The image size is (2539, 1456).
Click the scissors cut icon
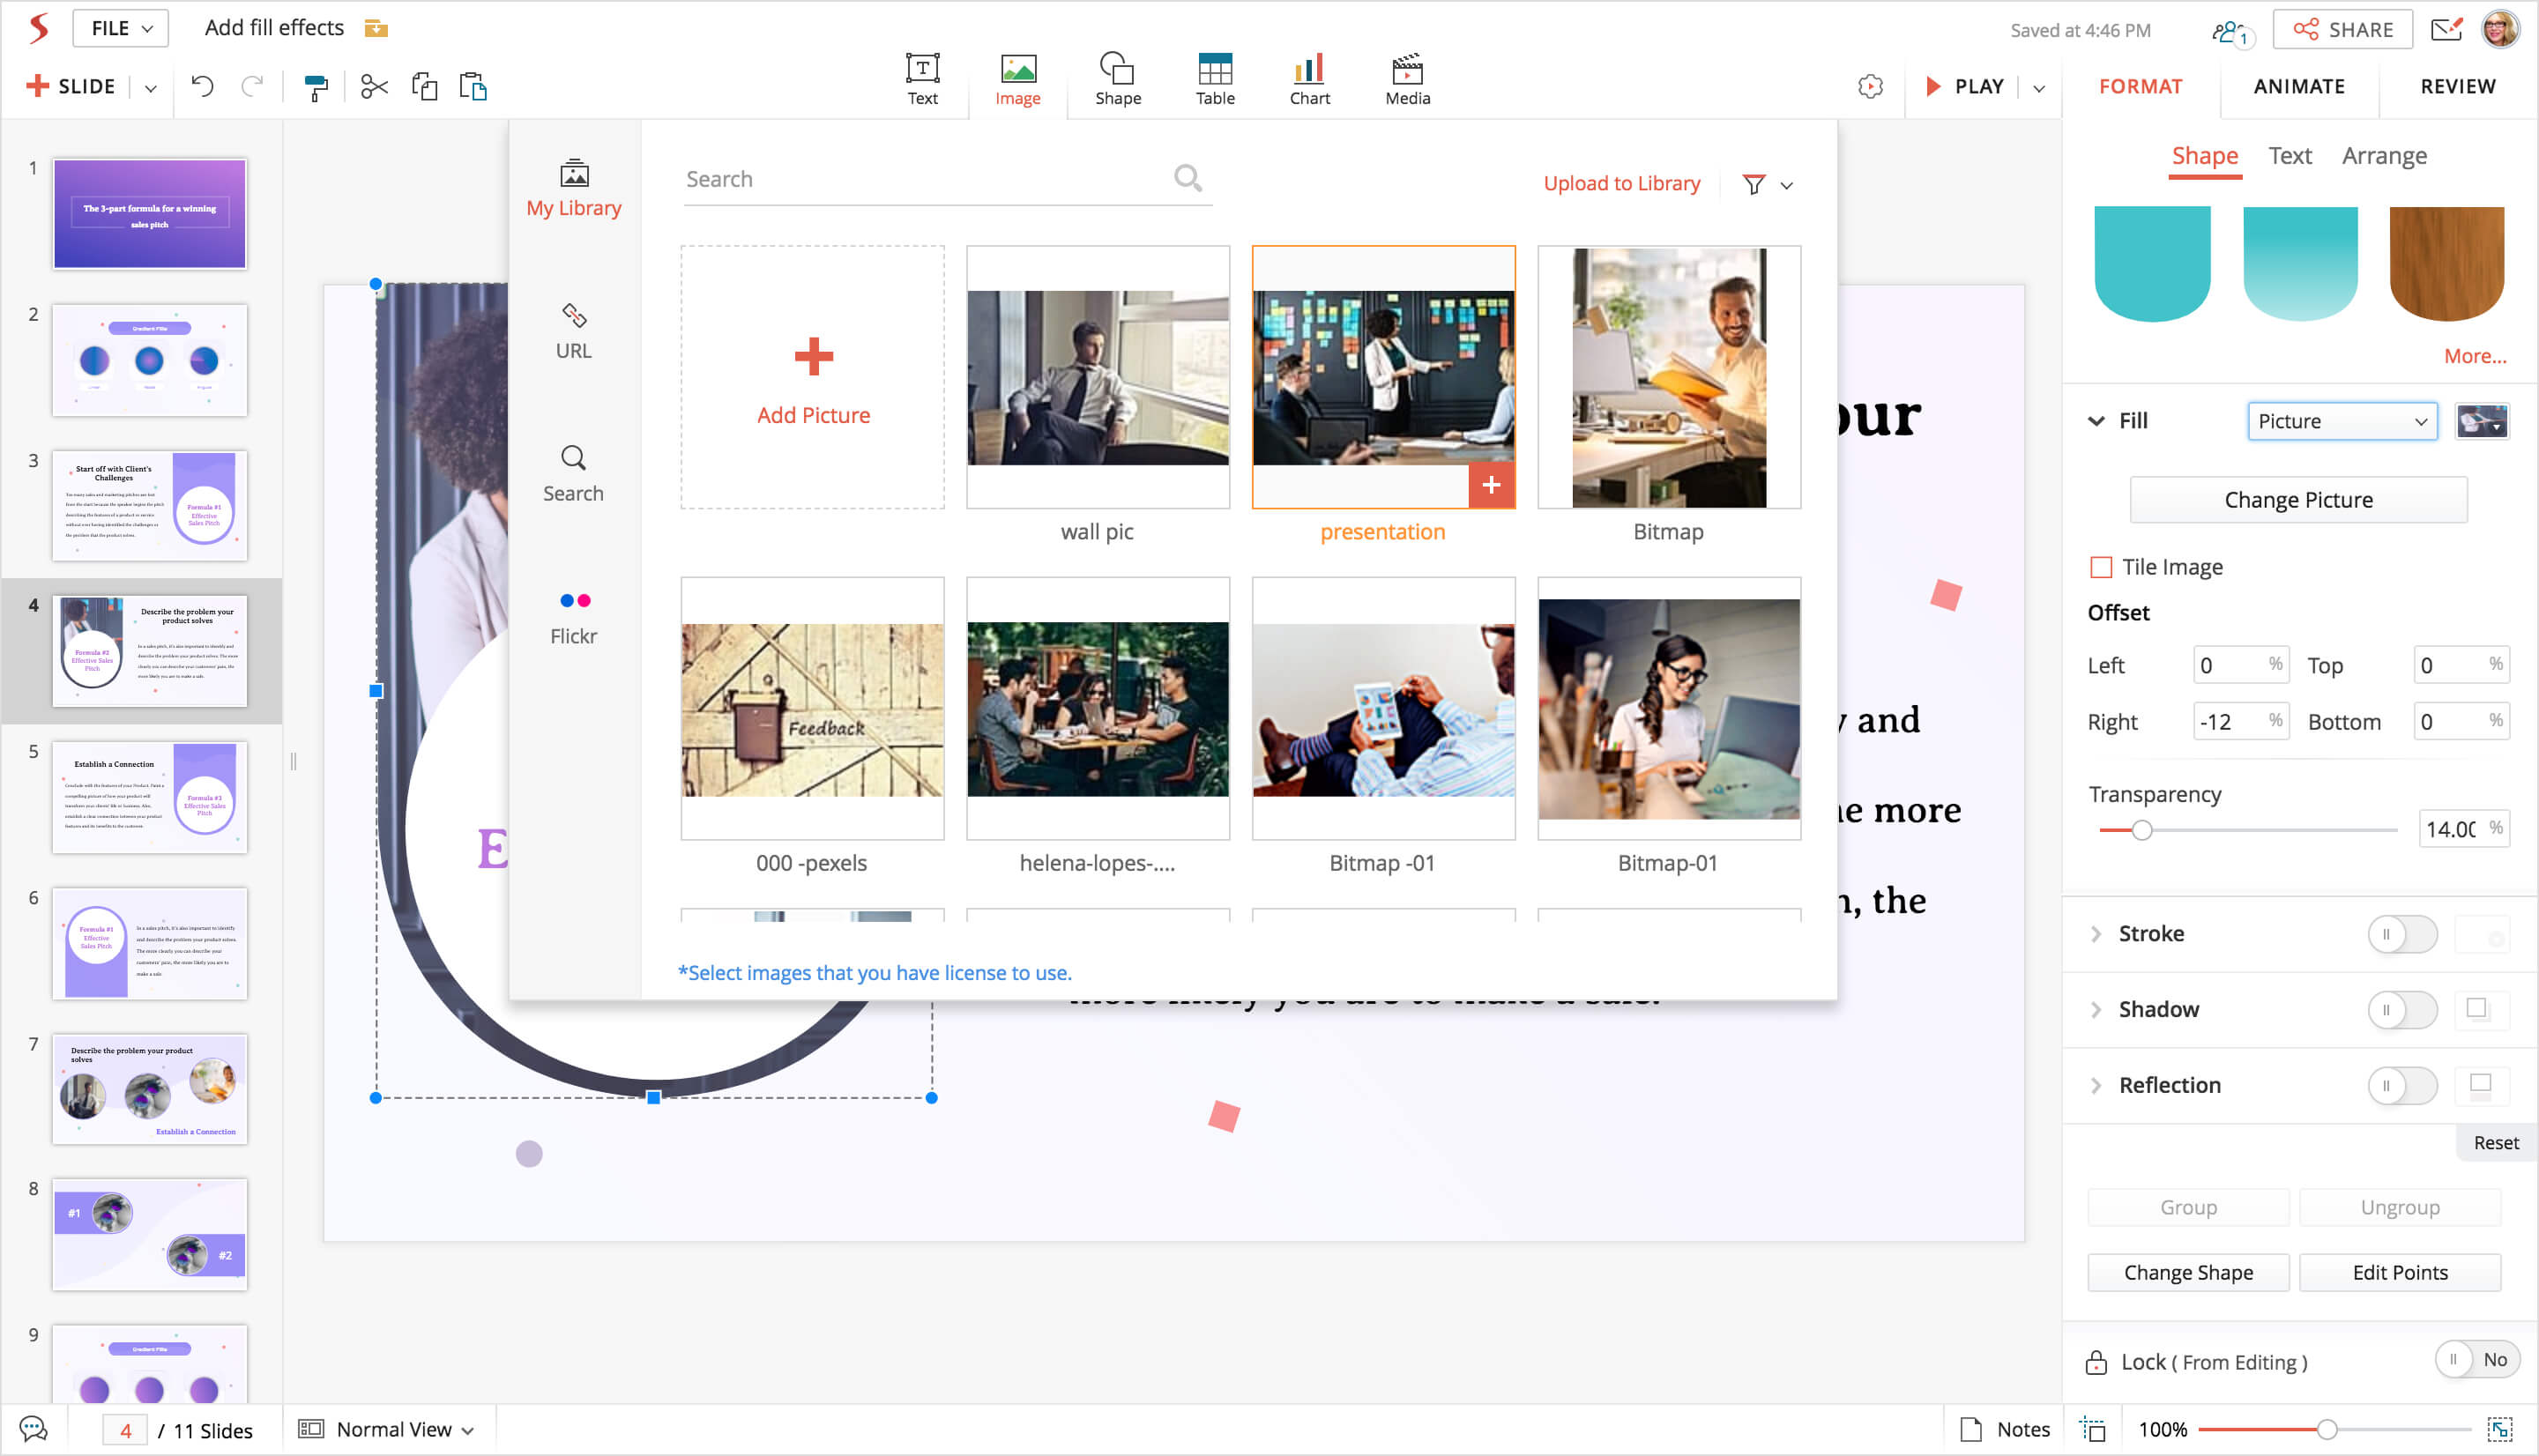pyautogui.click(x=374, y=87)
